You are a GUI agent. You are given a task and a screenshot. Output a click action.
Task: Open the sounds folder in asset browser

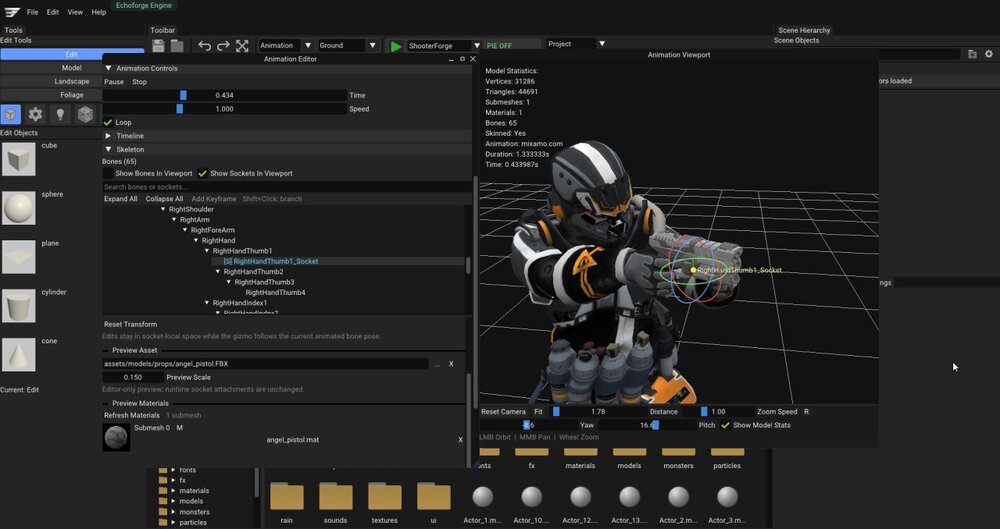[x=335, y=496]
